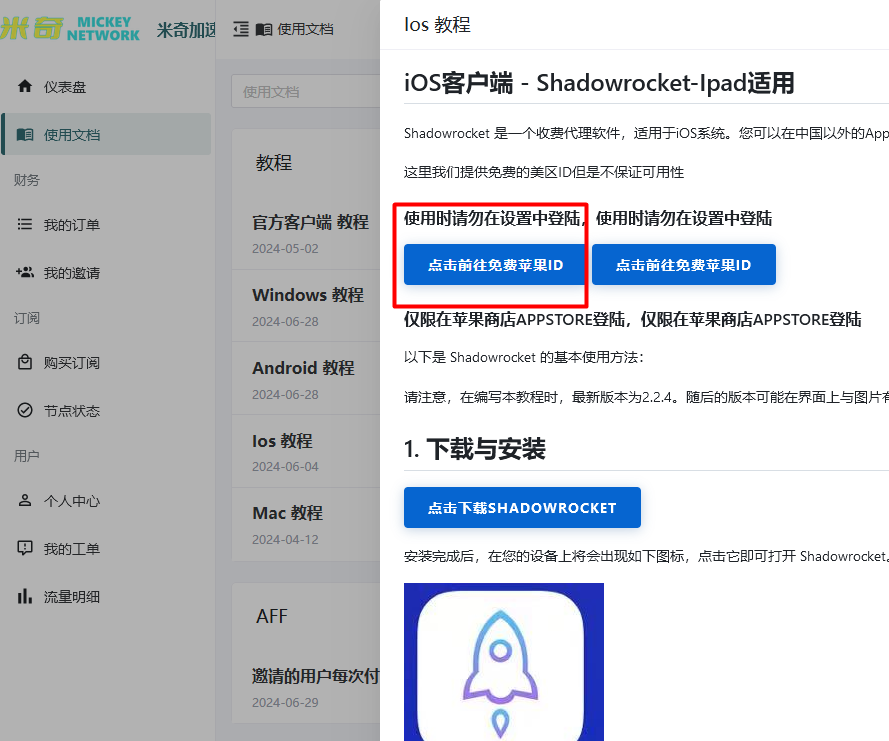Click the 订阅 sidebar section label
Image resolution: width=889 pixels, height=741 pixels.
coord(27,317)
